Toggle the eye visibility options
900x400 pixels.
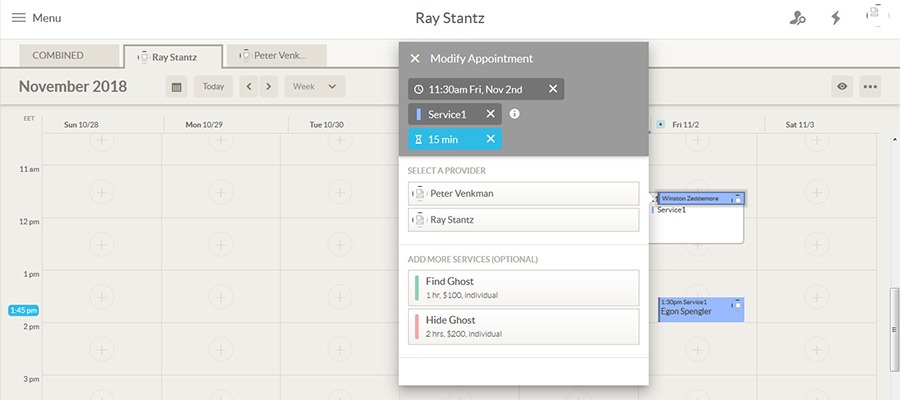pos(842,87)
